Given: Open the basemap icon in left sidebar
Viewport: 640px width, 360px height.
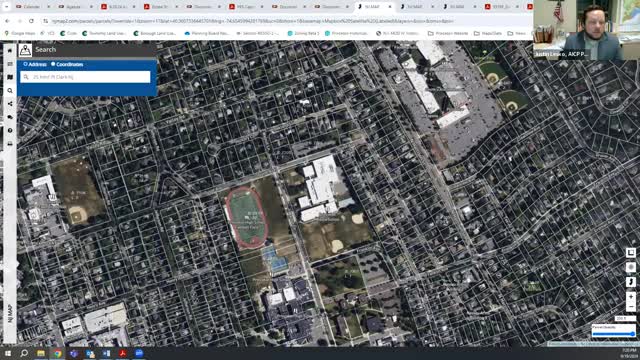Looking at the screenshot, I should [x=10, y=77].
